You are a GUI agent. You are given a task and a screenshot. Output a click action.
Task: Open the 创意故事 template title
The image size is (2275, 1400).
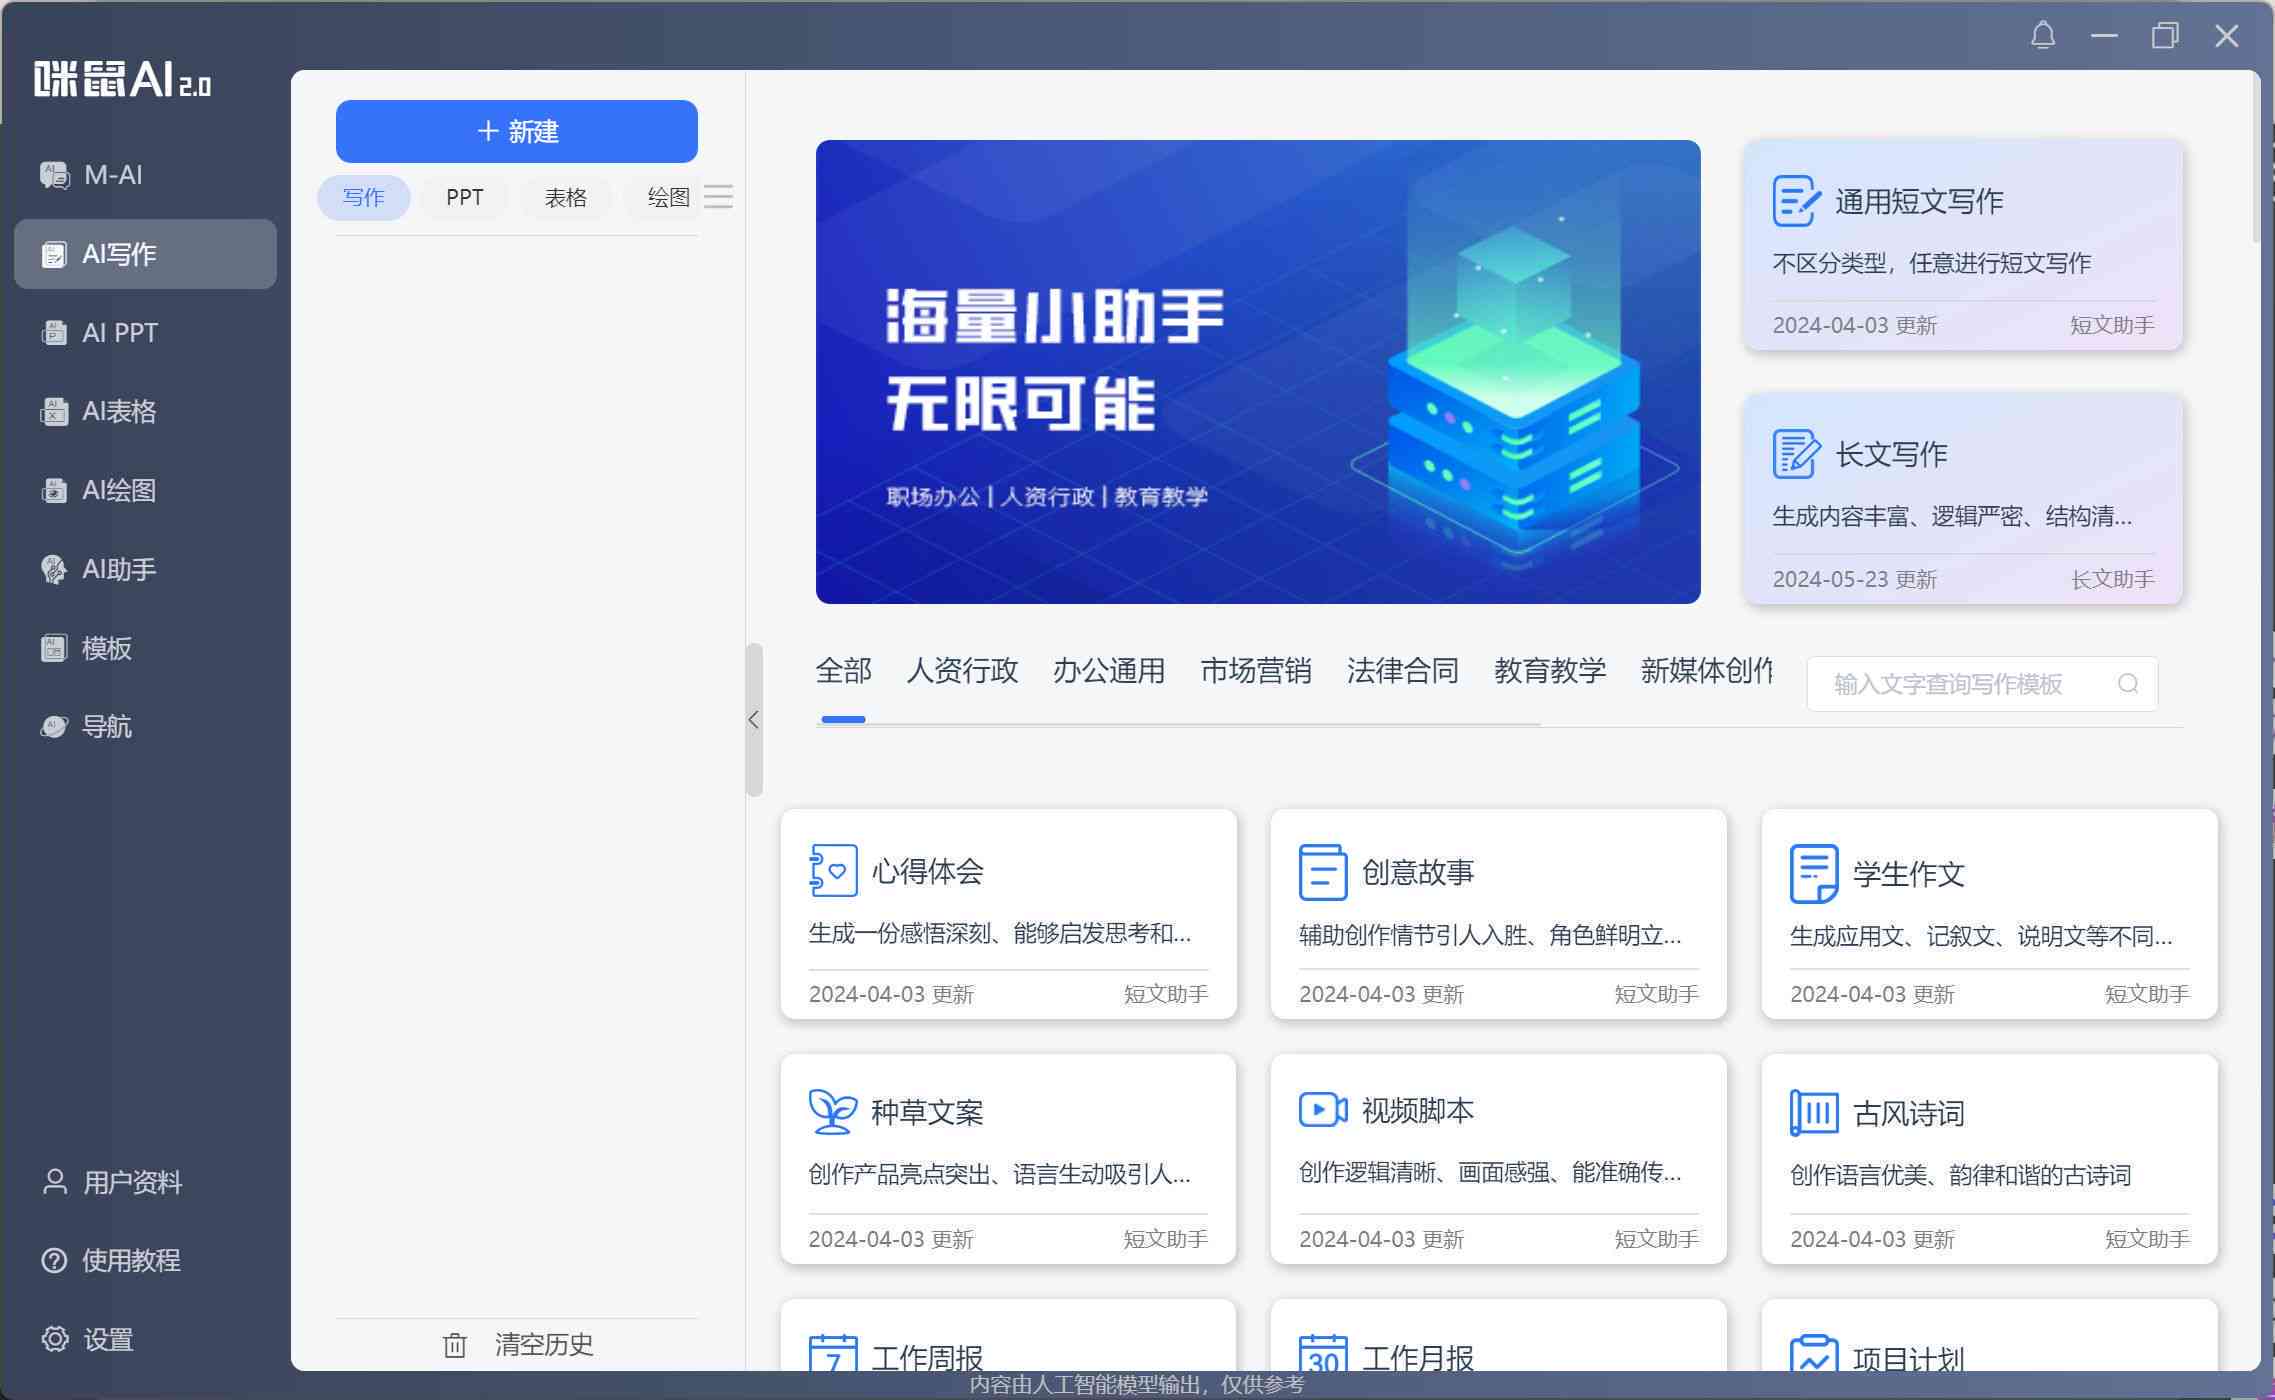1418,872
